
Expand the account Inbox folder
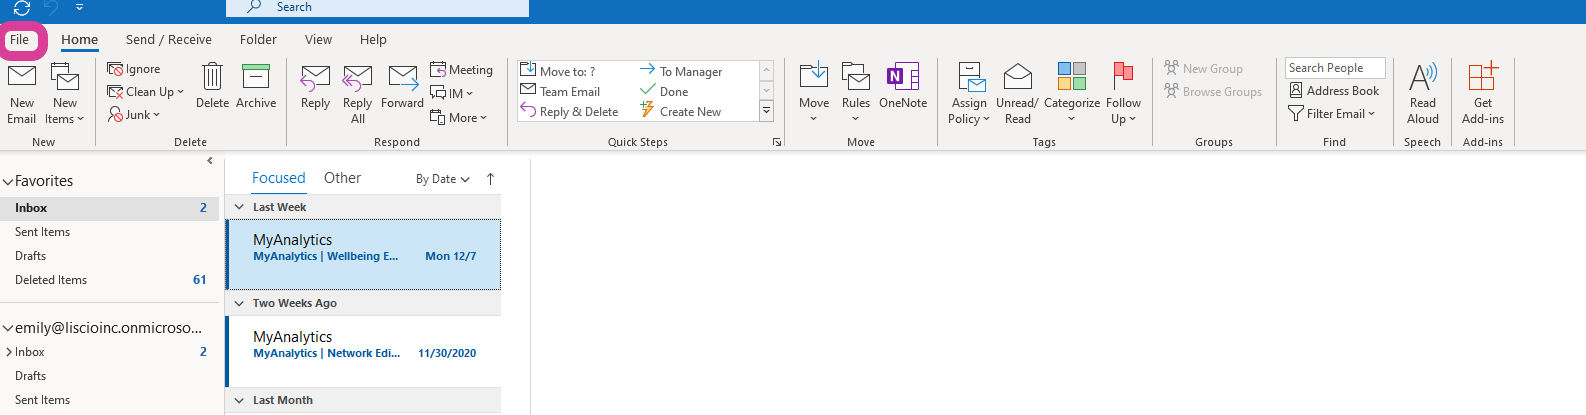[9, 352]
